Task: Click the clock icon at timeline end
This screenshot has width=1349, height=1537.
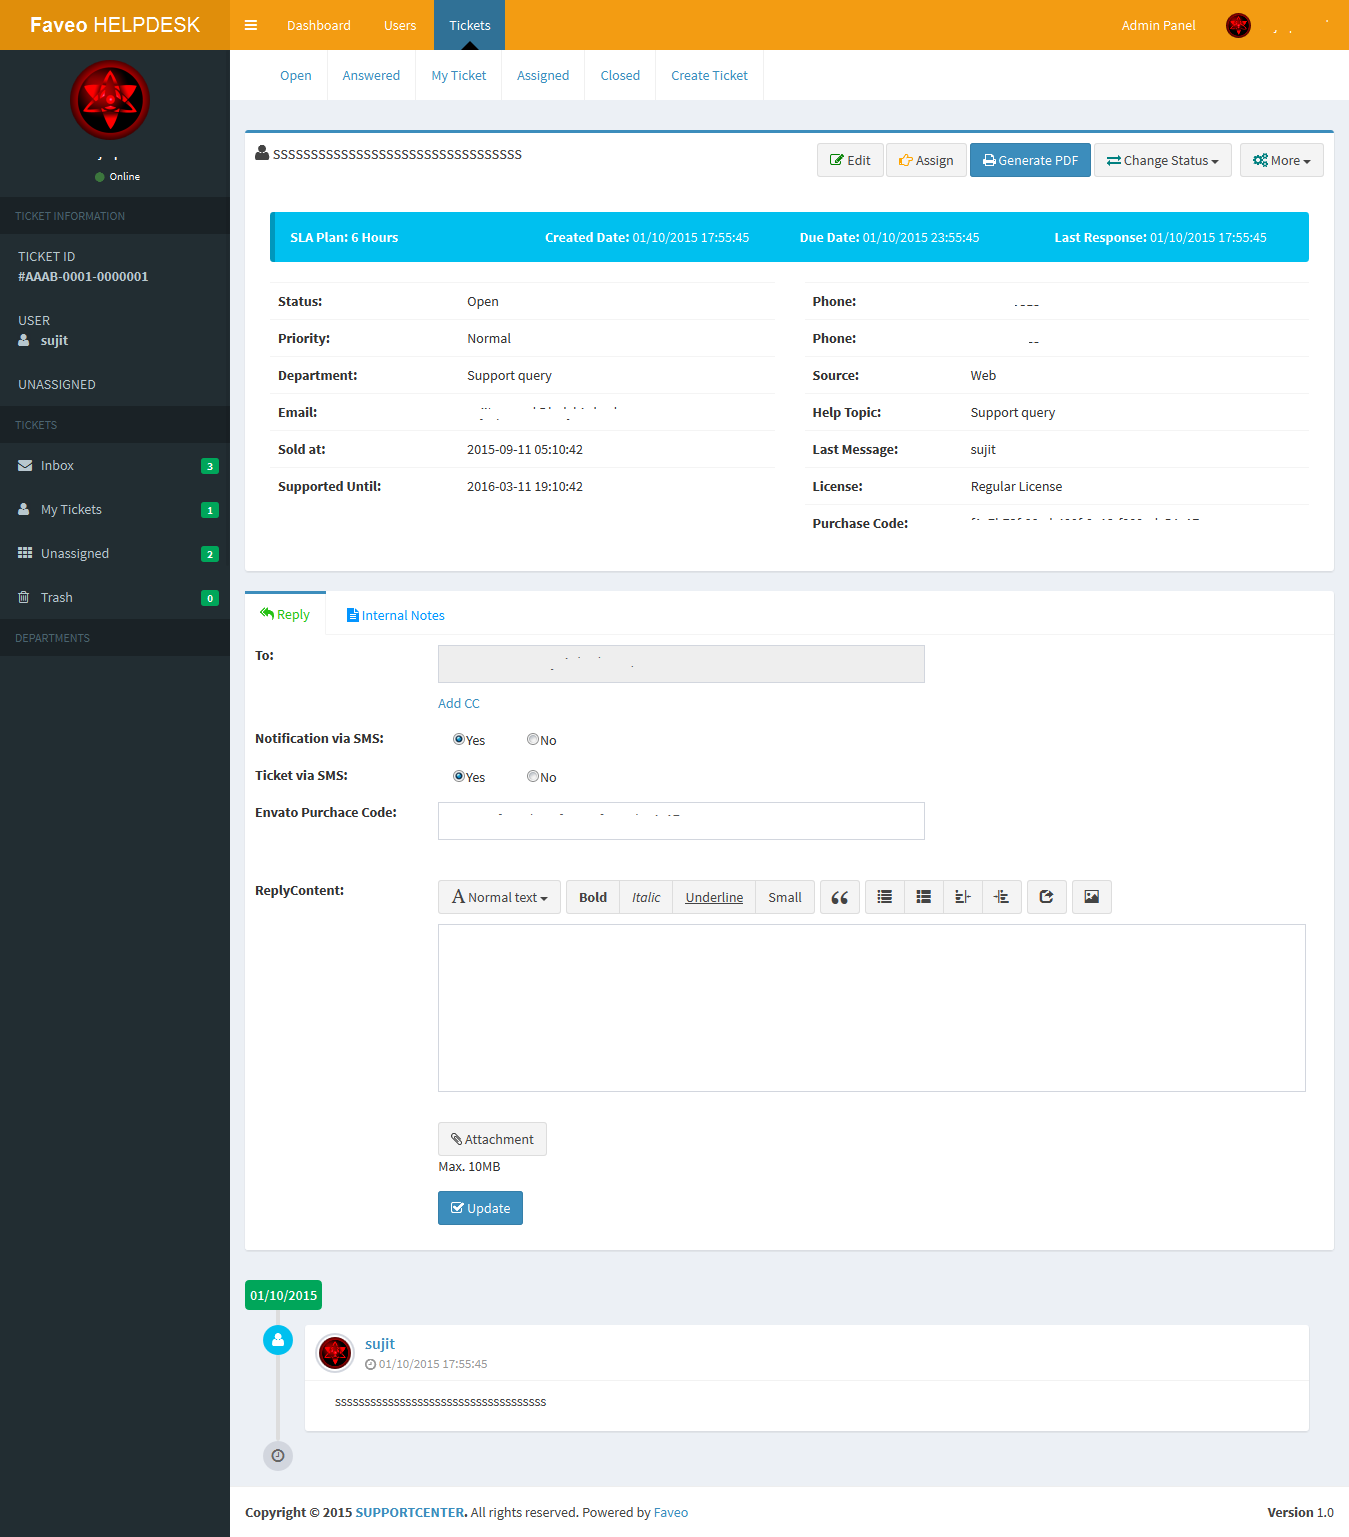Action: [x=278, y=1456]
